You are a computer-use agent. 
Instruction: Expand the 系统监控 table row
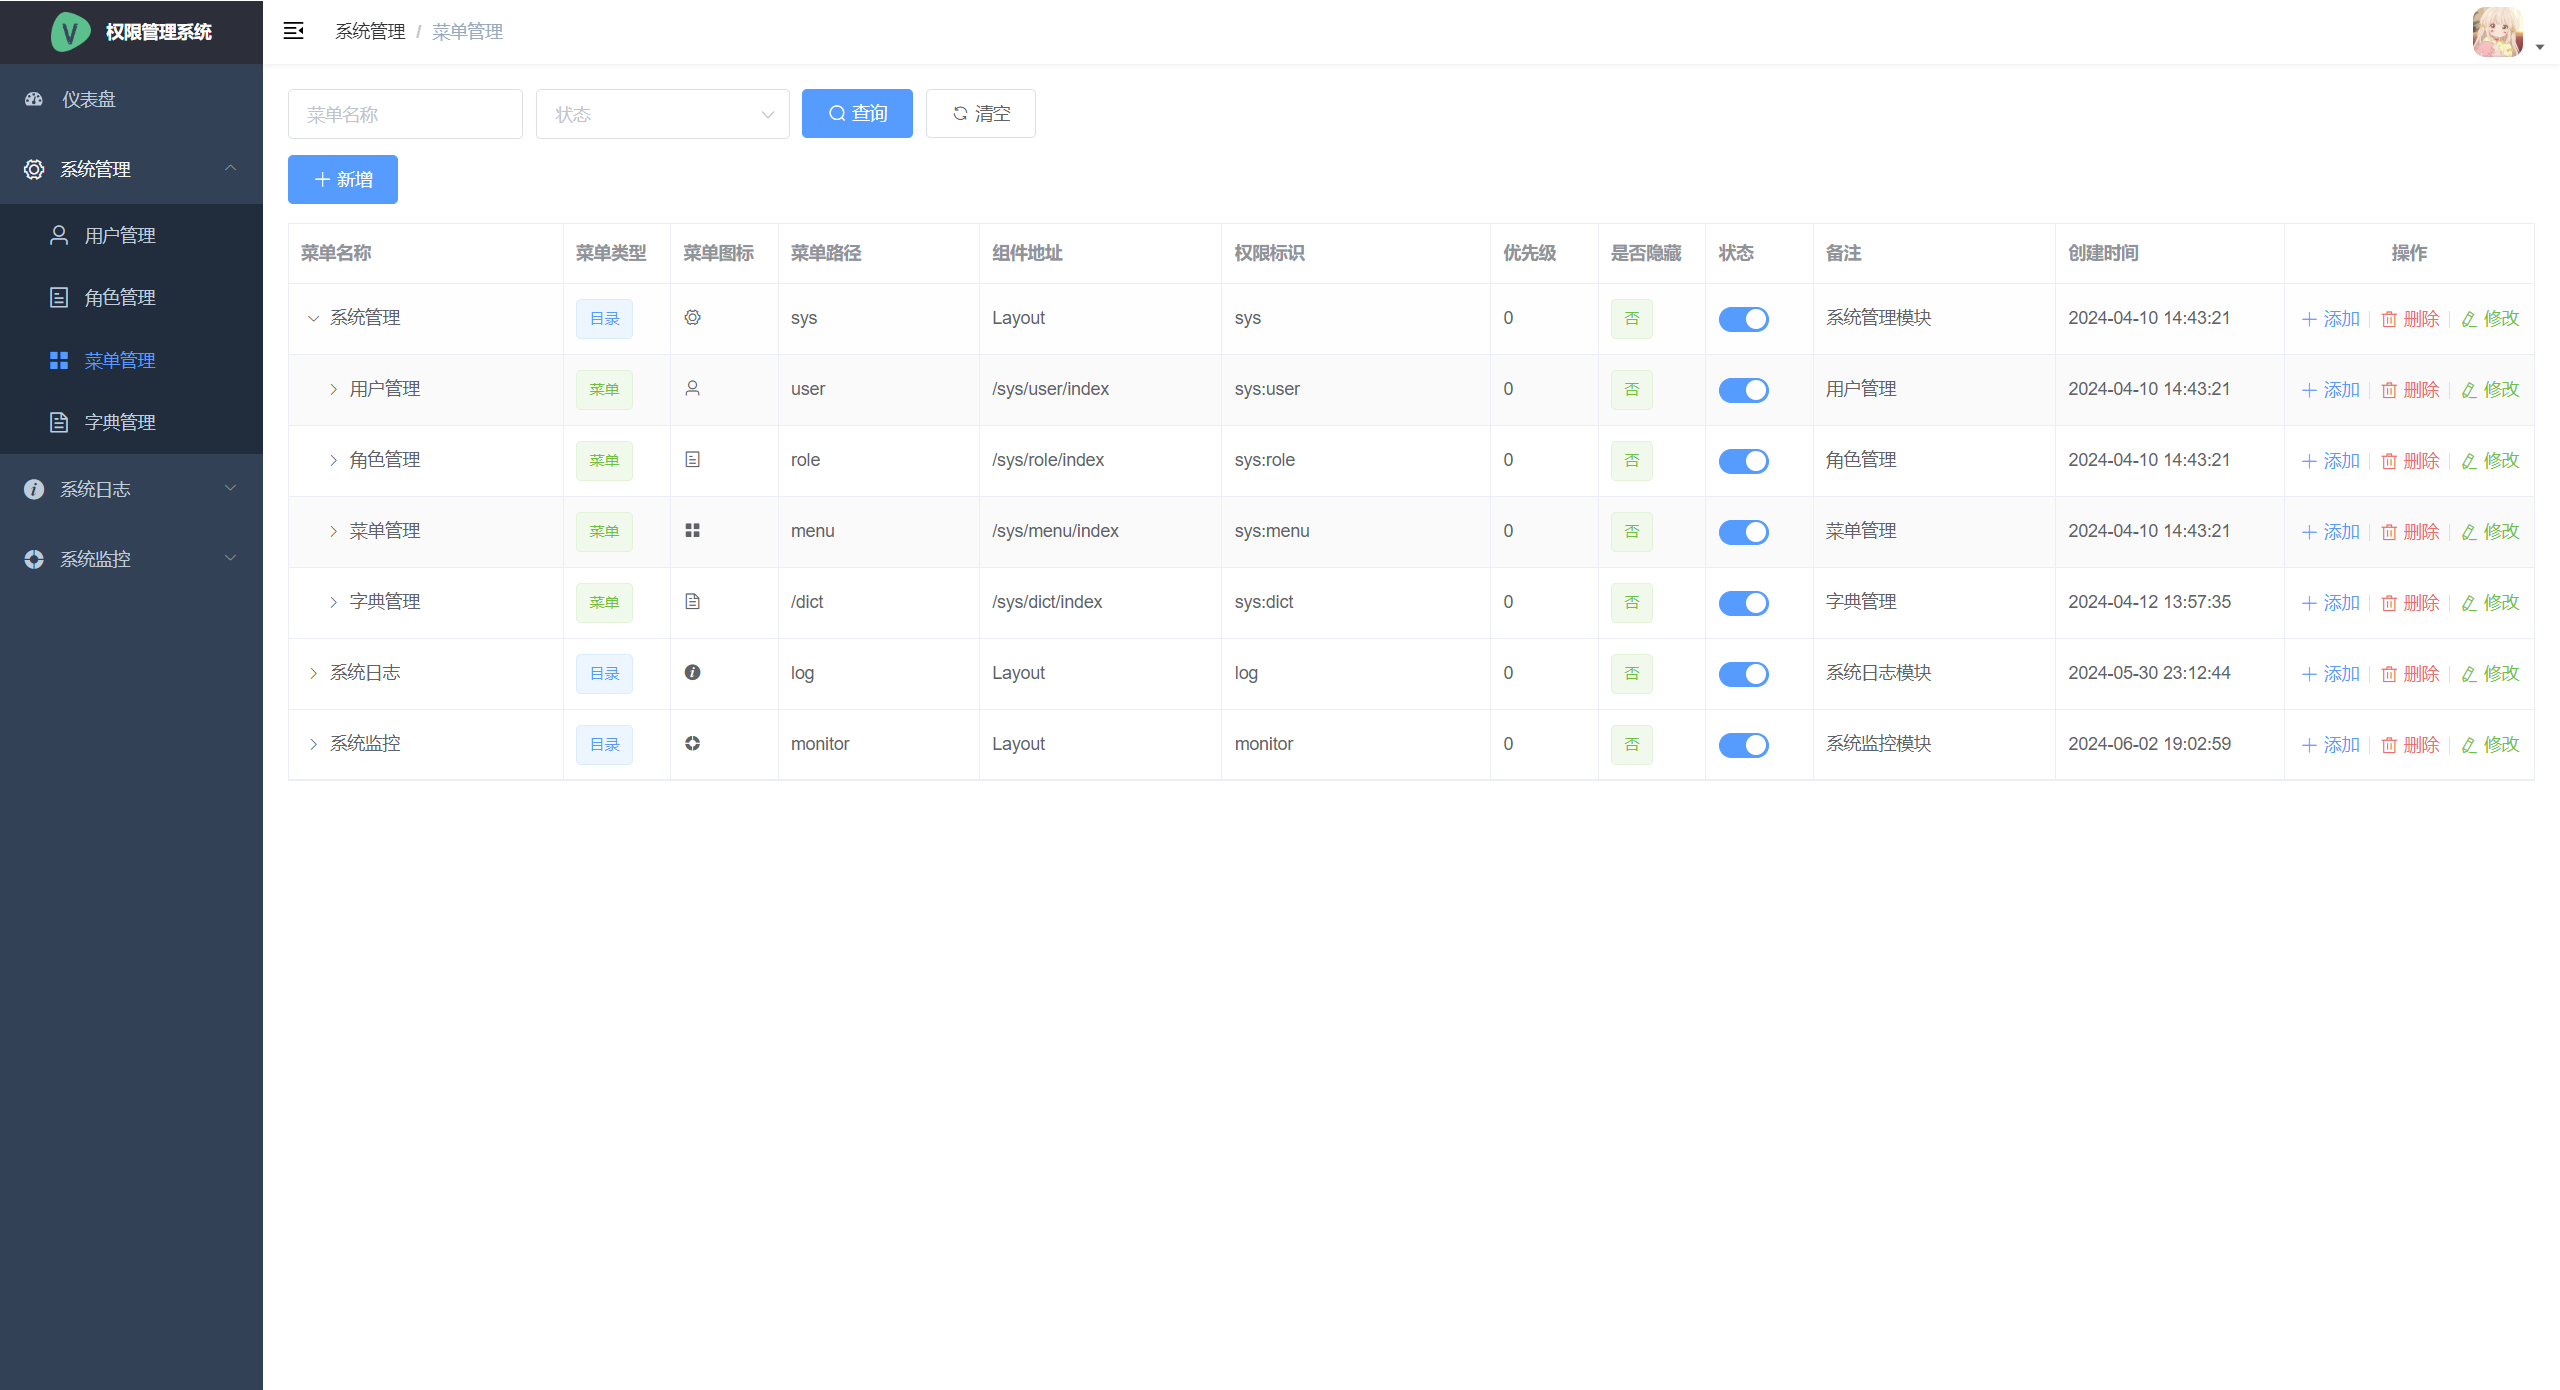313,744
